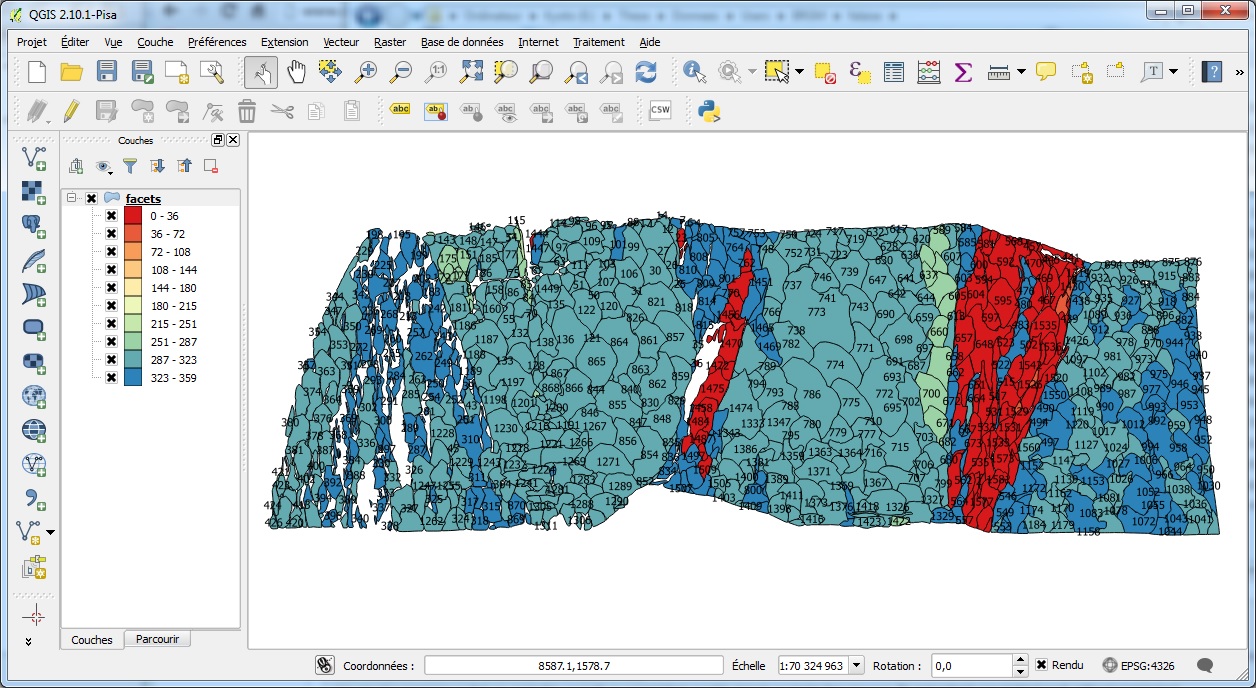1256x688 pixels.
Task: Choose the Zoom Out magnifier tool
Action: tap(401, 71)
